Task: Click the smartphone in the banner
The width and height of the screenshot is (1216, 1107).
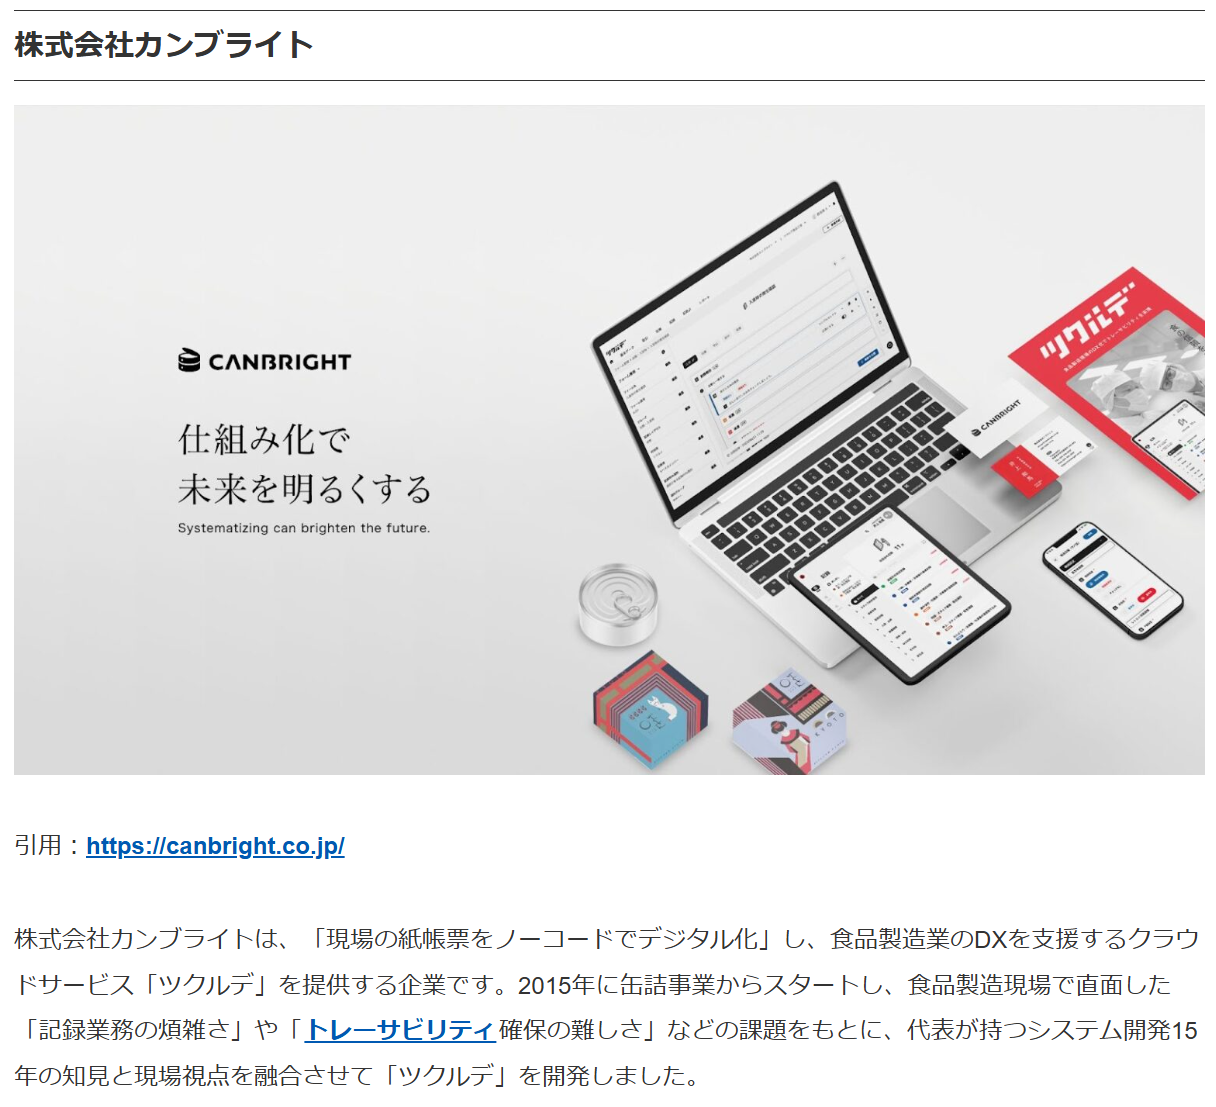Action: pos(1112,577)
